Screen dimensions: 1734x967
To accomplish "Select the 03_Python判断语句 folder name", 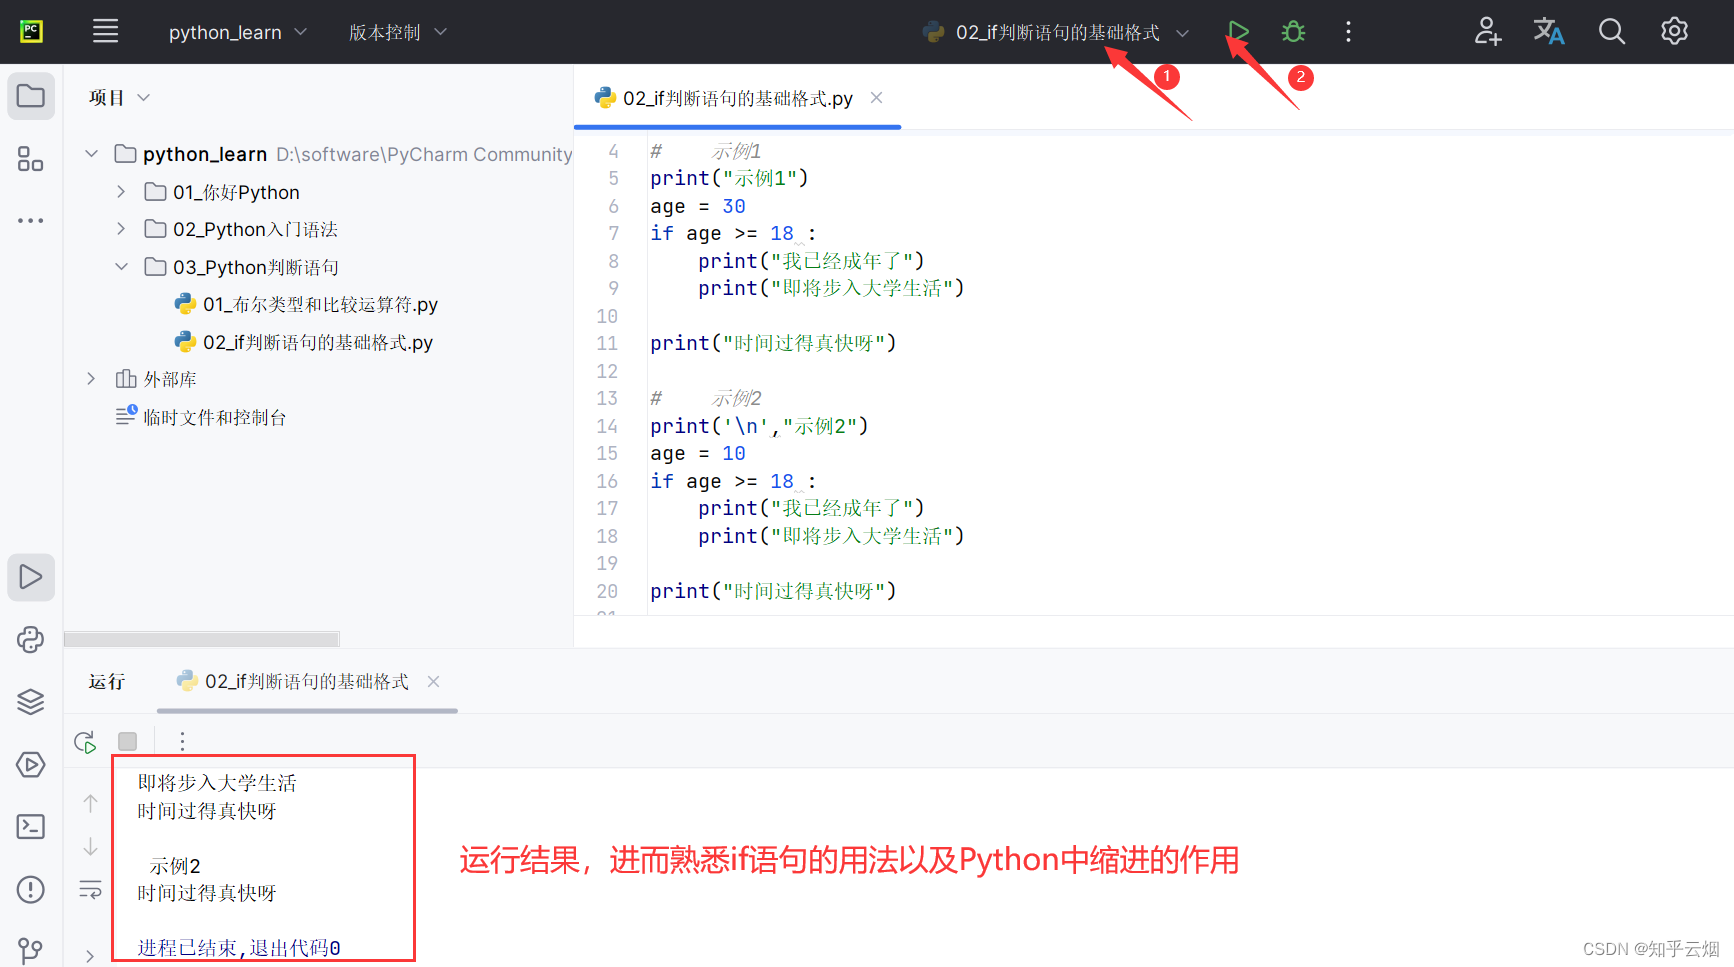I will [x=256, y=267].
